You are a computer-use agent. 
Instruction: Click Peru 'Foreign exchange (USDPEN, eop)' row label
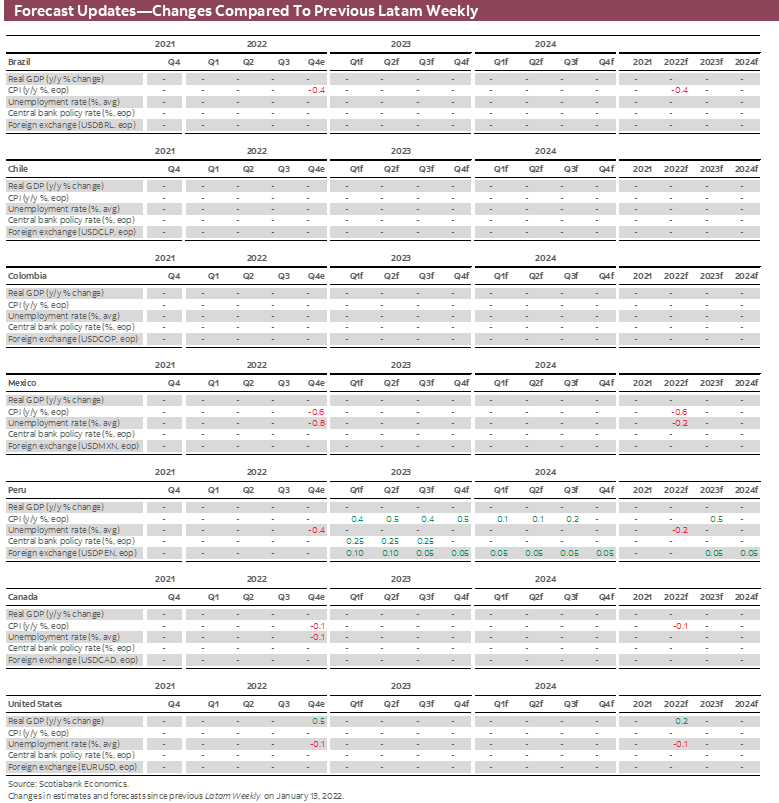(x=72, y=554)
